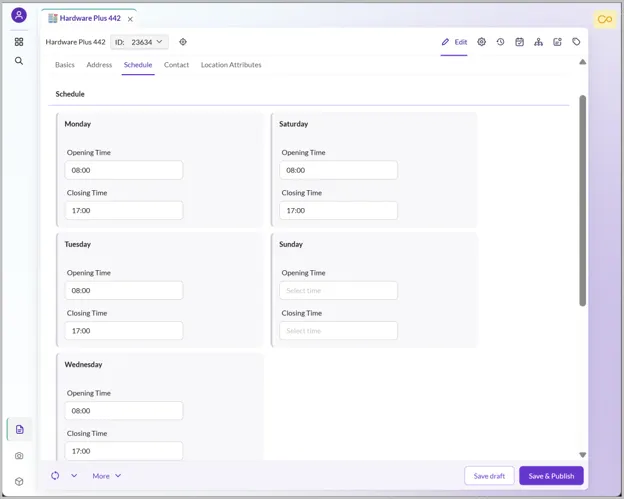Image resolution: width=624 pixels, height=499 pixels.
Task: Open the search magnifier in sidebar
Action: (x=19, y=61)
